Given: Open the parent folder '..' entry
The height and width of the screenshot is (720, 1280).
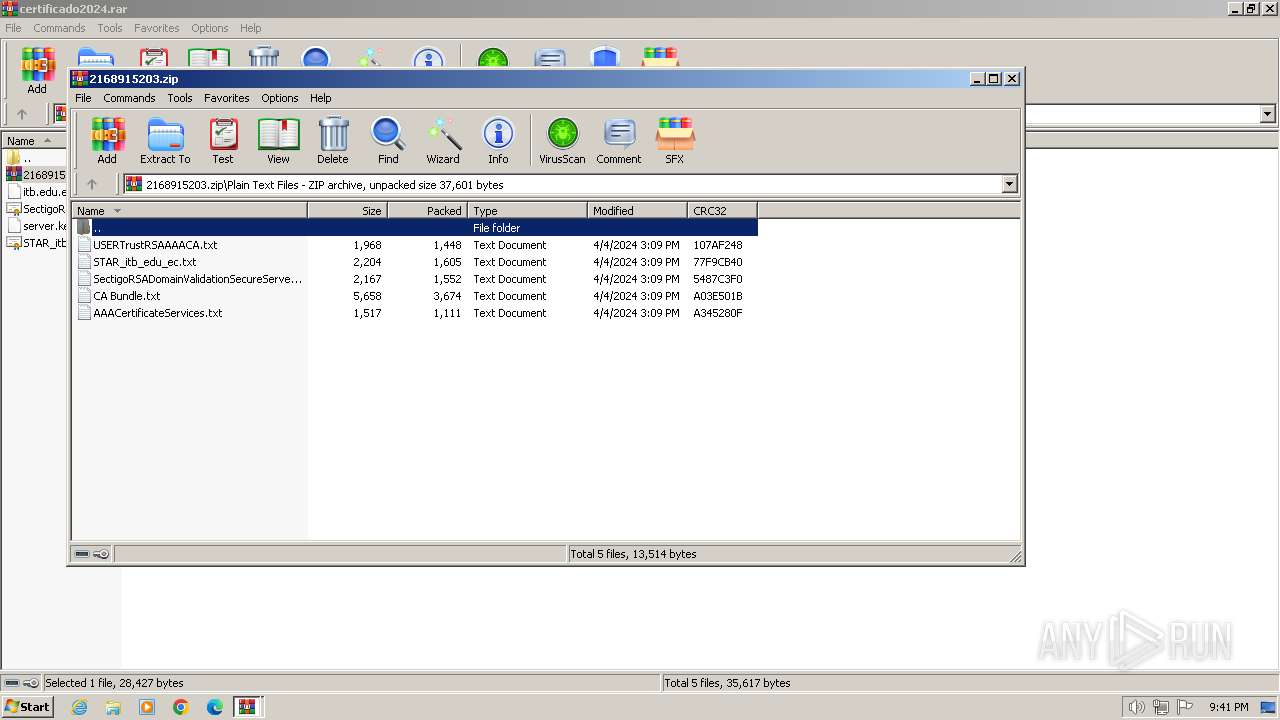Looking at the screenshot, I should [414, 228].
